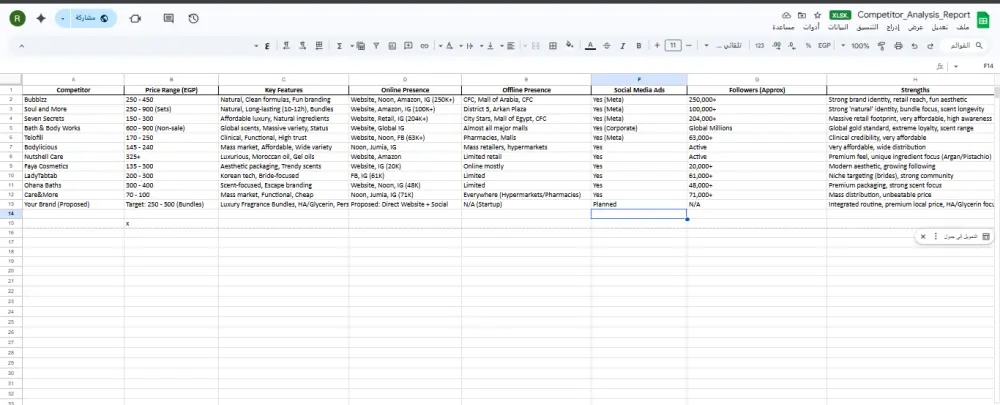Open the fill color bucket

(x=570, y=46)
